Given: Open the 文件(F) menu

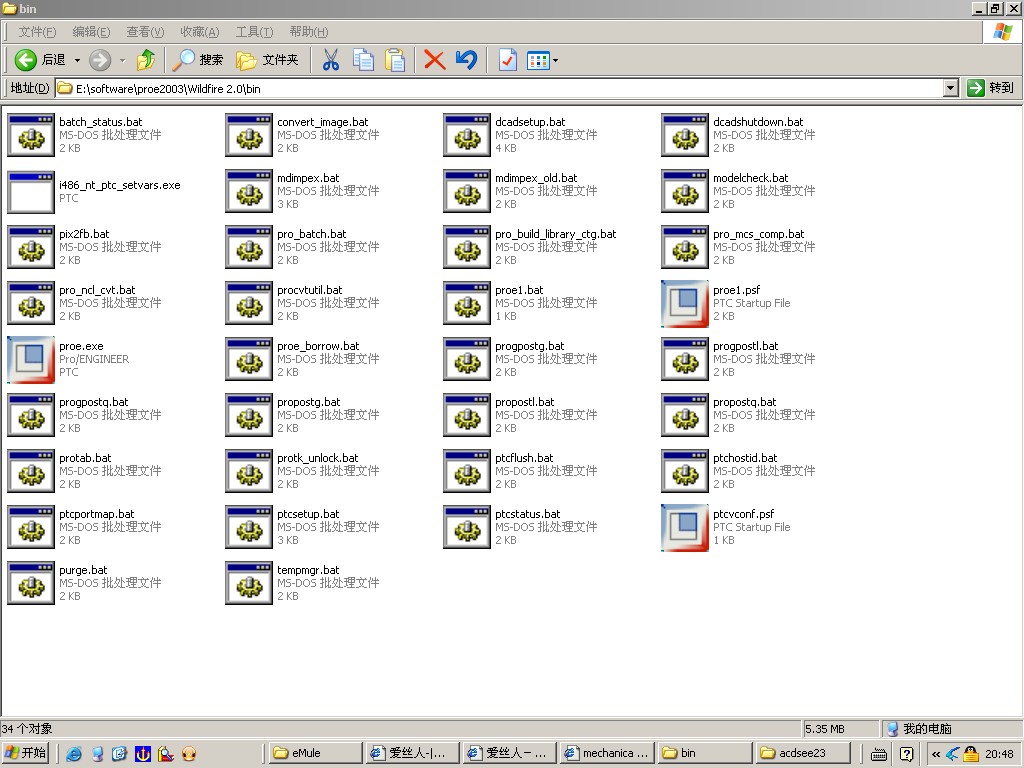Looking at the screenshot, I should point(37,32).
